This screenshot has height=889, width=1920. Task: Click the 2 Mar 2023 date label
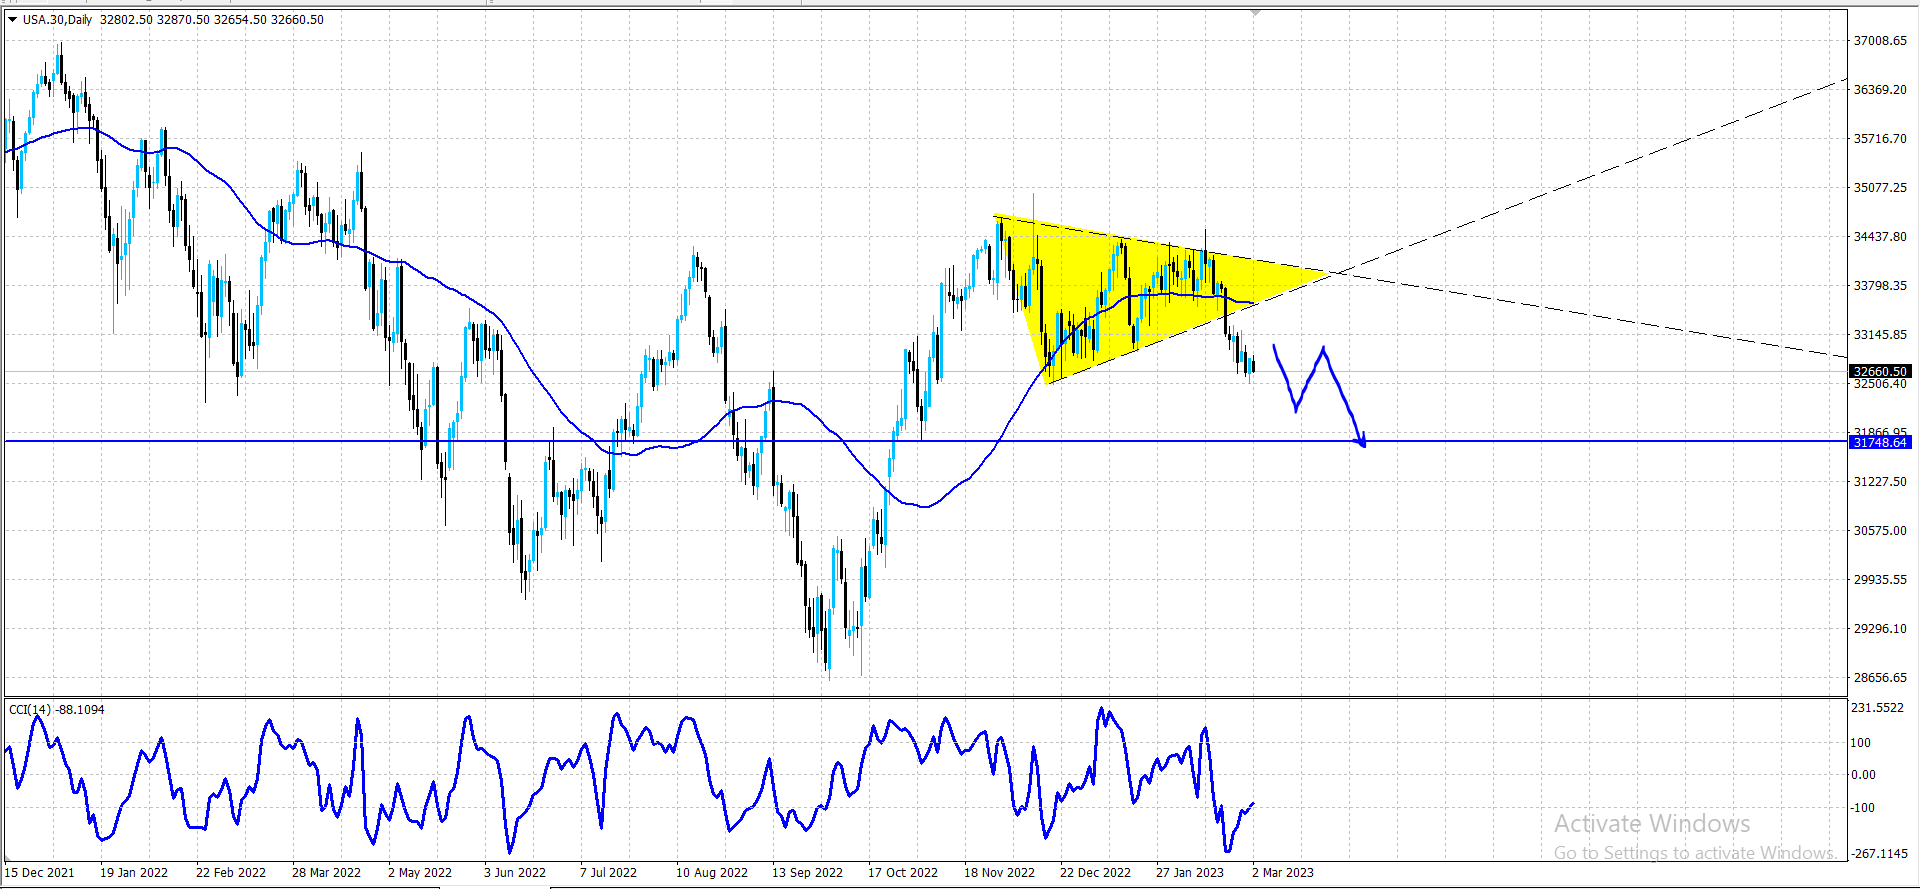pos(1283,872)
